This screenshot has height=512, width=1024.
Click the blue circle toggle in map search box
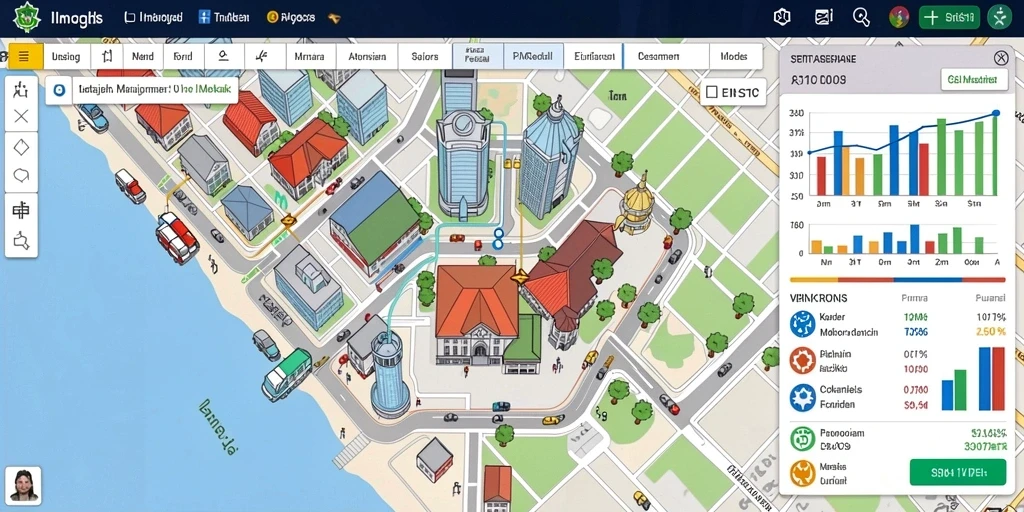(59, 90)
